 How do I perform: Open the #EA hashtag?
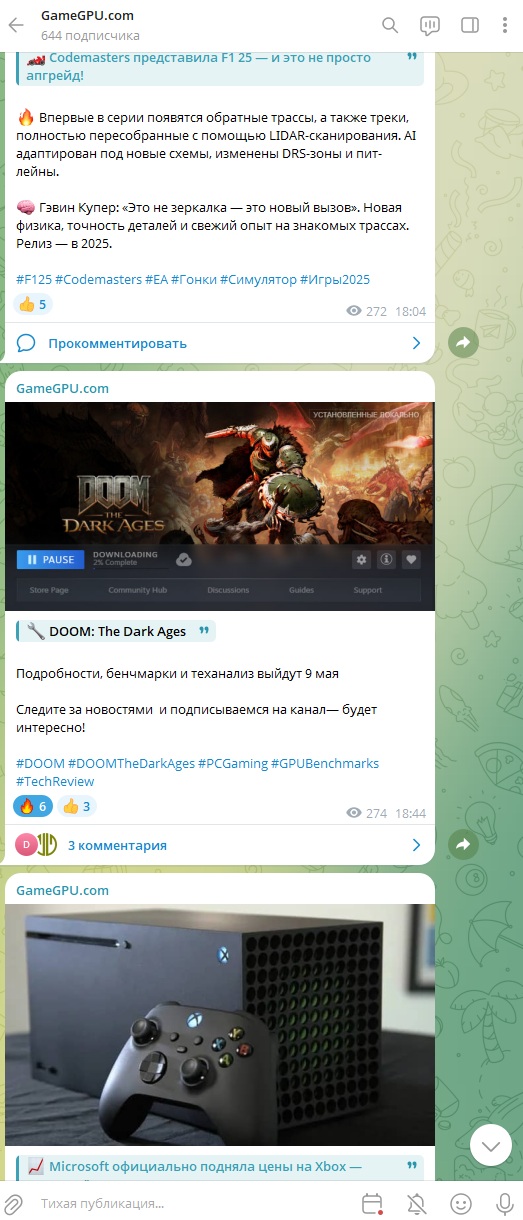(156, 279)
